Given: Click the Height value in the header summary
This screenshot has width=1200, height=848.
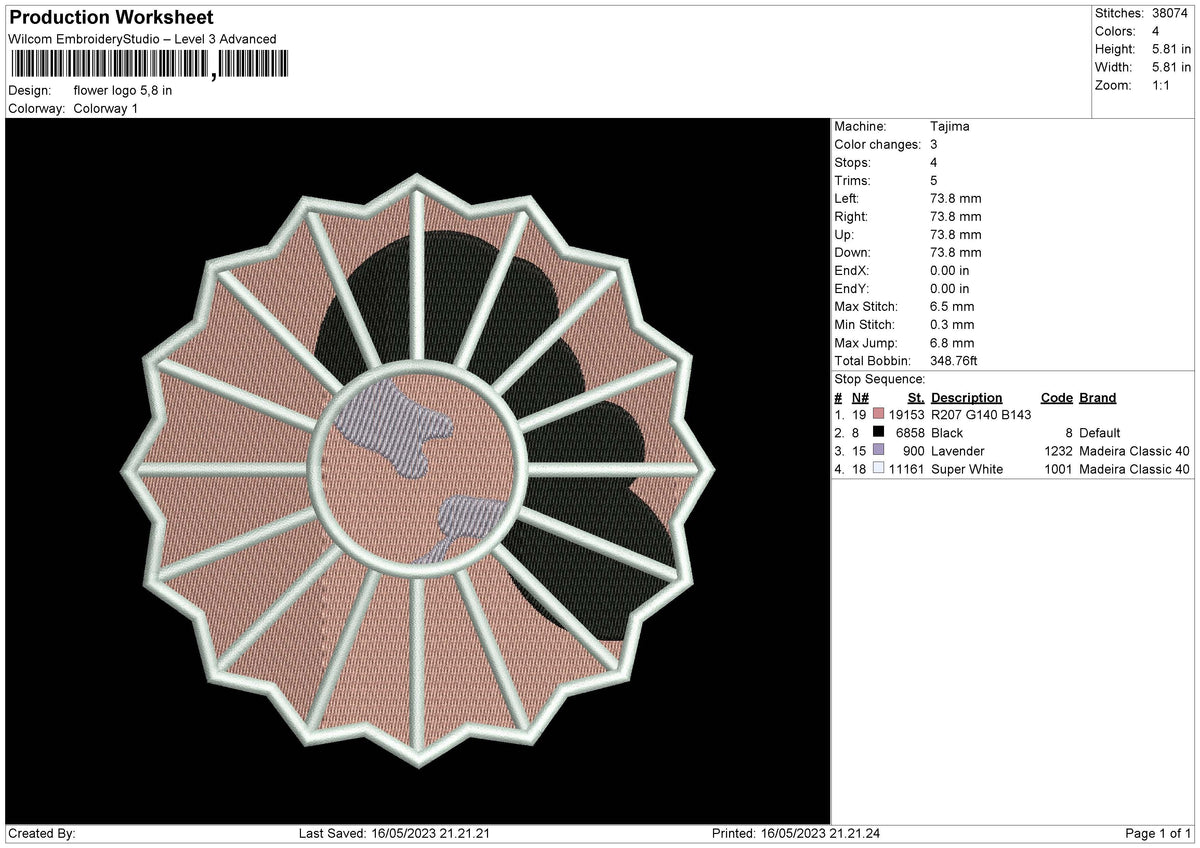Looking at the screenshot, I should point(1171,49).
